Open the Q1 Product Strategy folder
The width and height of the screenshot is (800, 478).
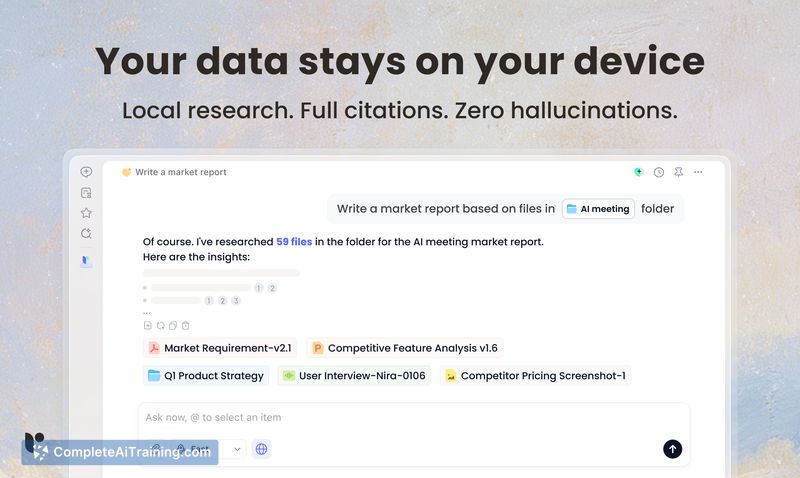coord(206,376)
